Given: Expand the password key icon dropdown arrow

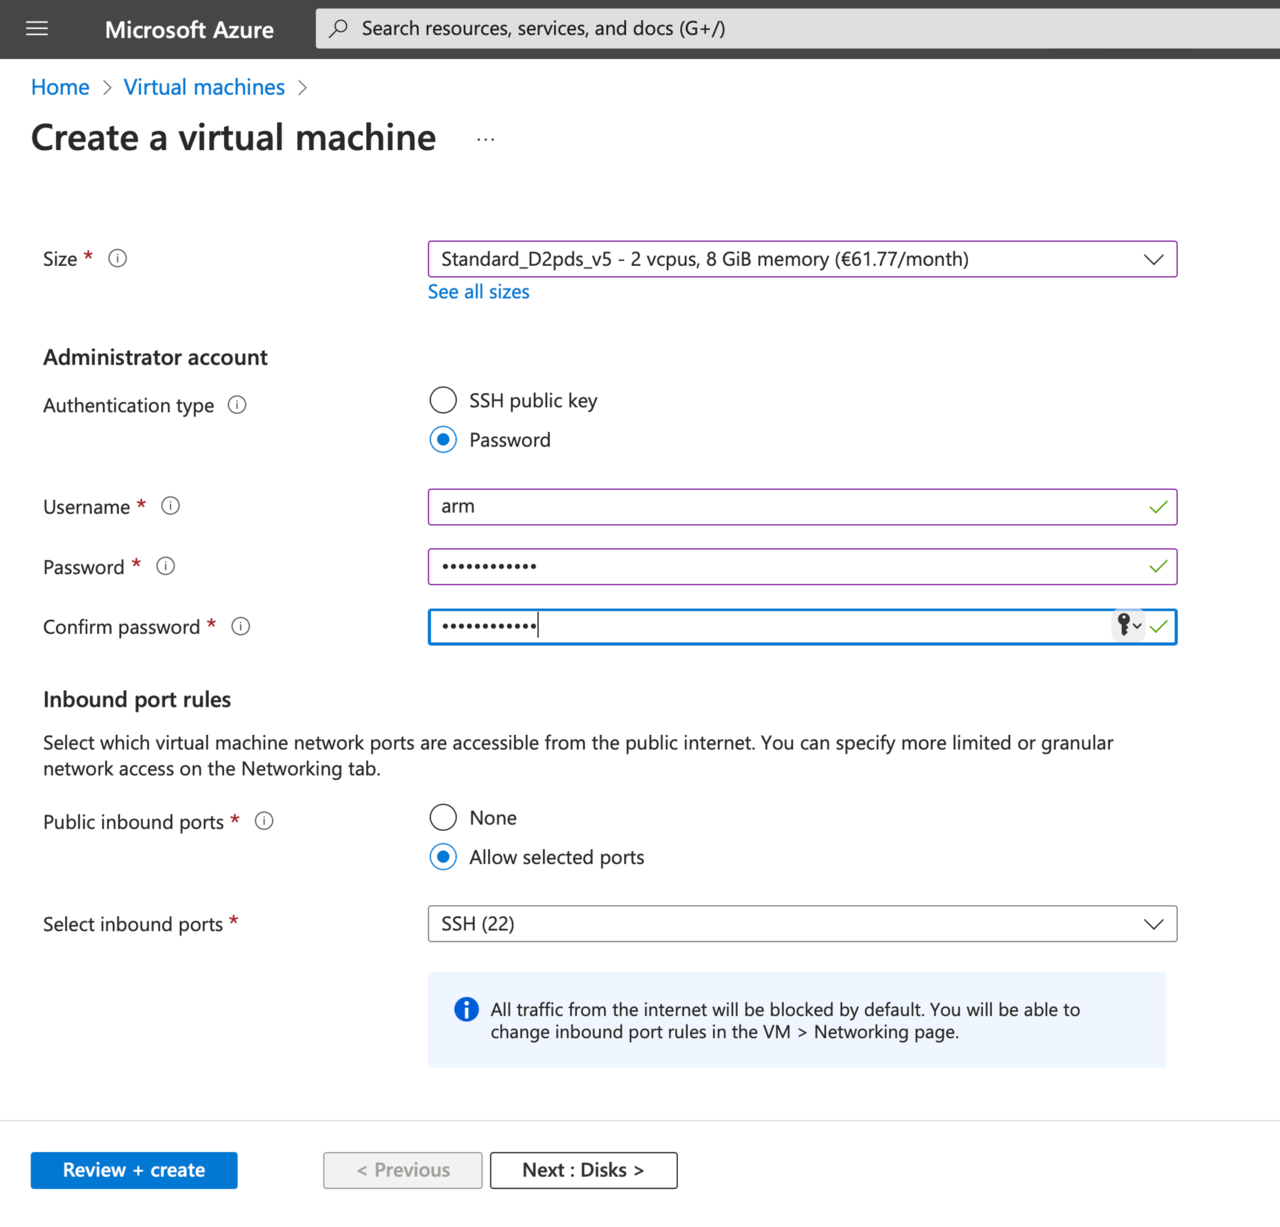Looking at the screenshot, I should 1139,626.
